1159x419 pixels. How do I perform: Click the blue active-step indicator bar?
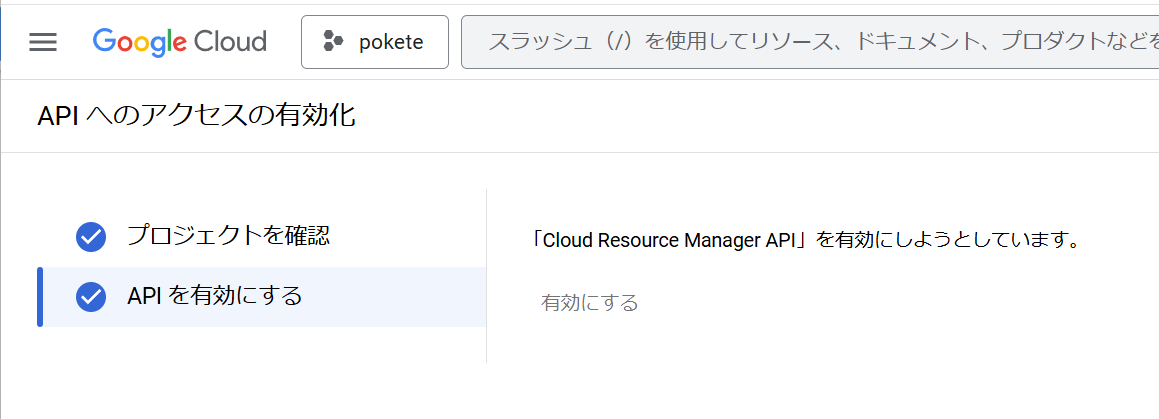tap(40, 297)
